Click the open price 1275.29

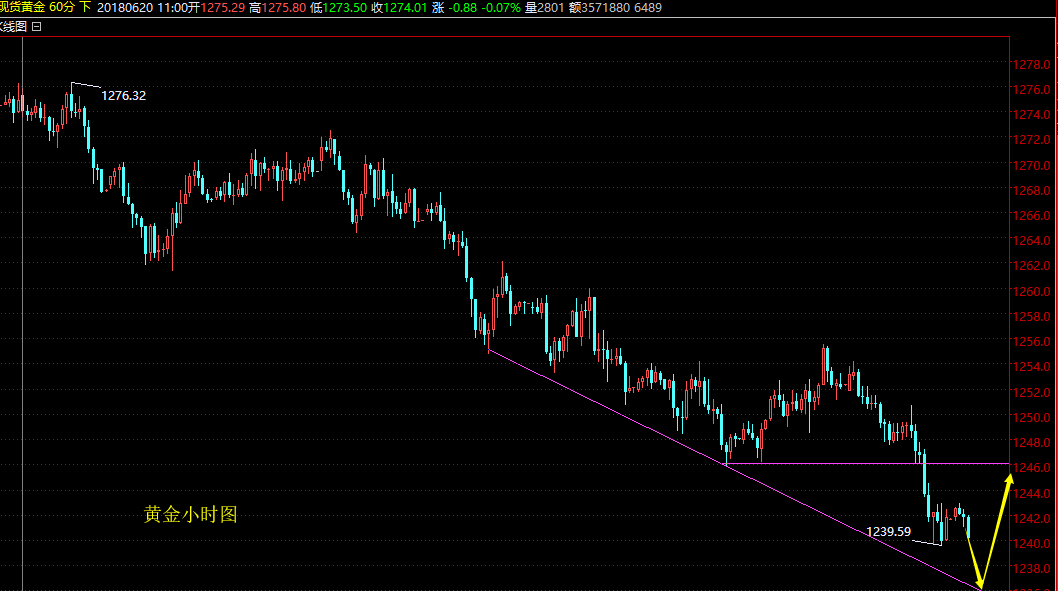tap(223, 7)
